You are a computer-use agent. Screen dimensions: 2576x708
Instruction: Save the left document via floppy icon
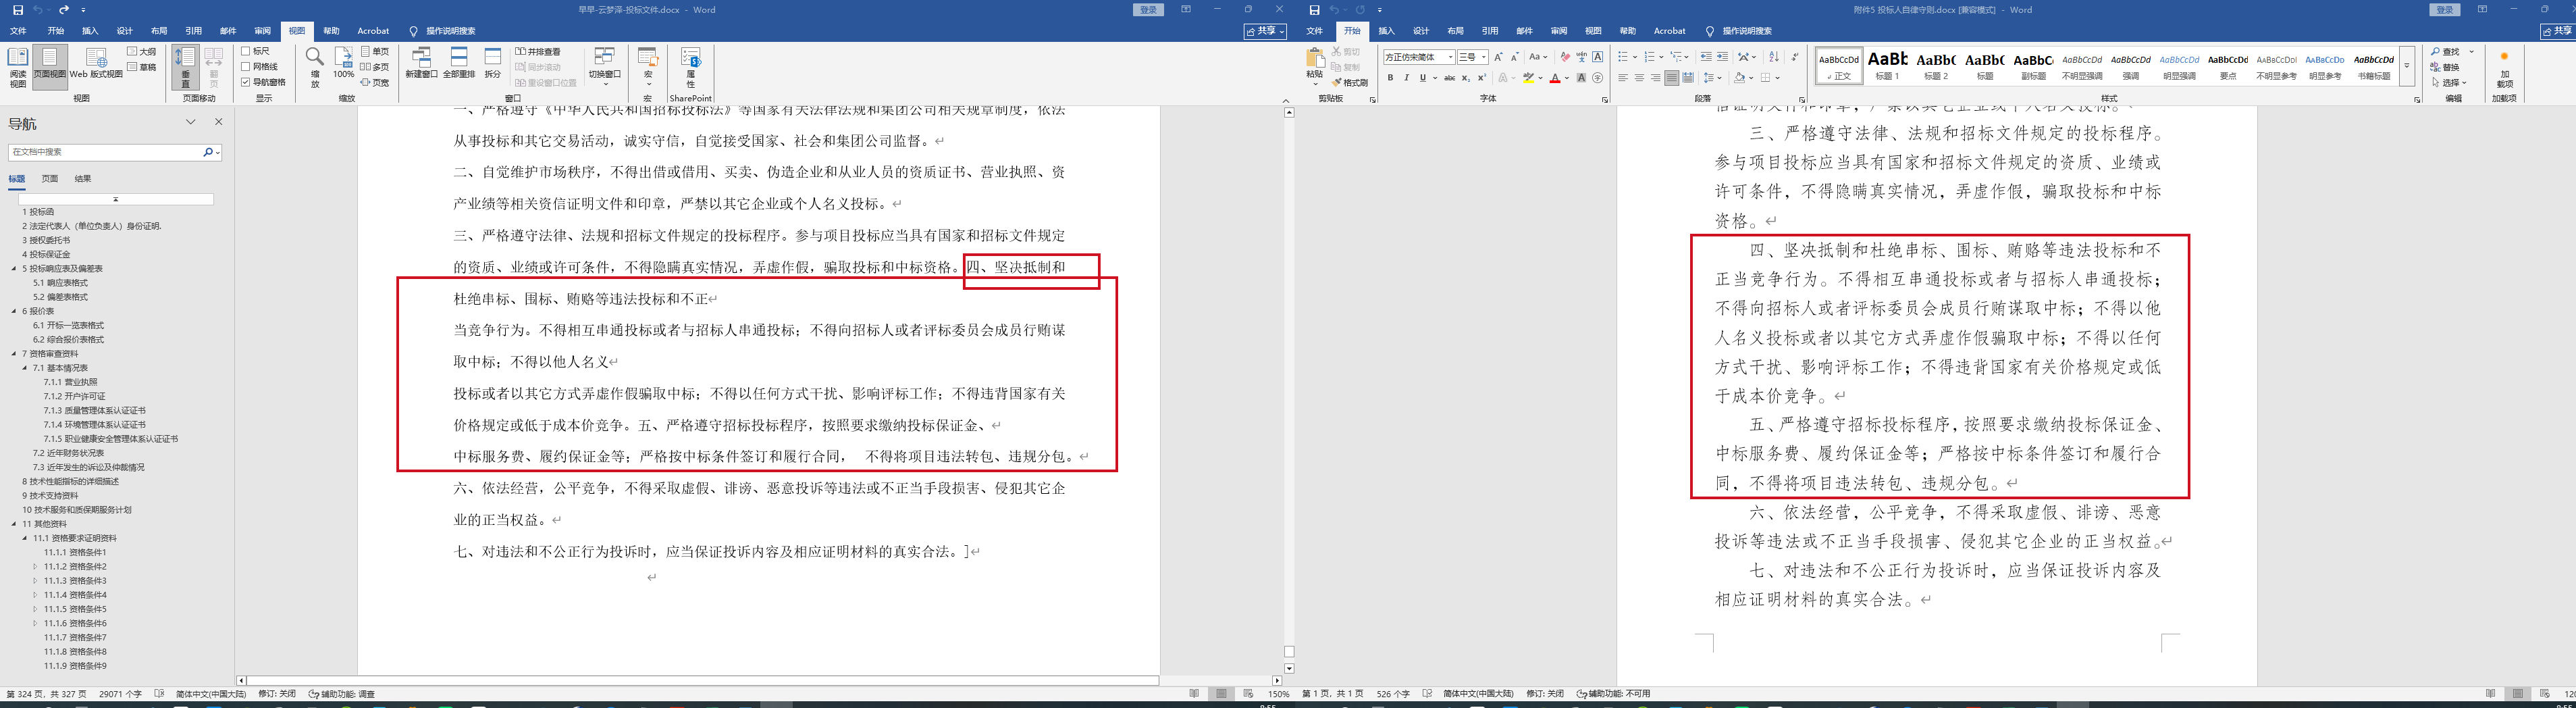click(x=18, y=10)
